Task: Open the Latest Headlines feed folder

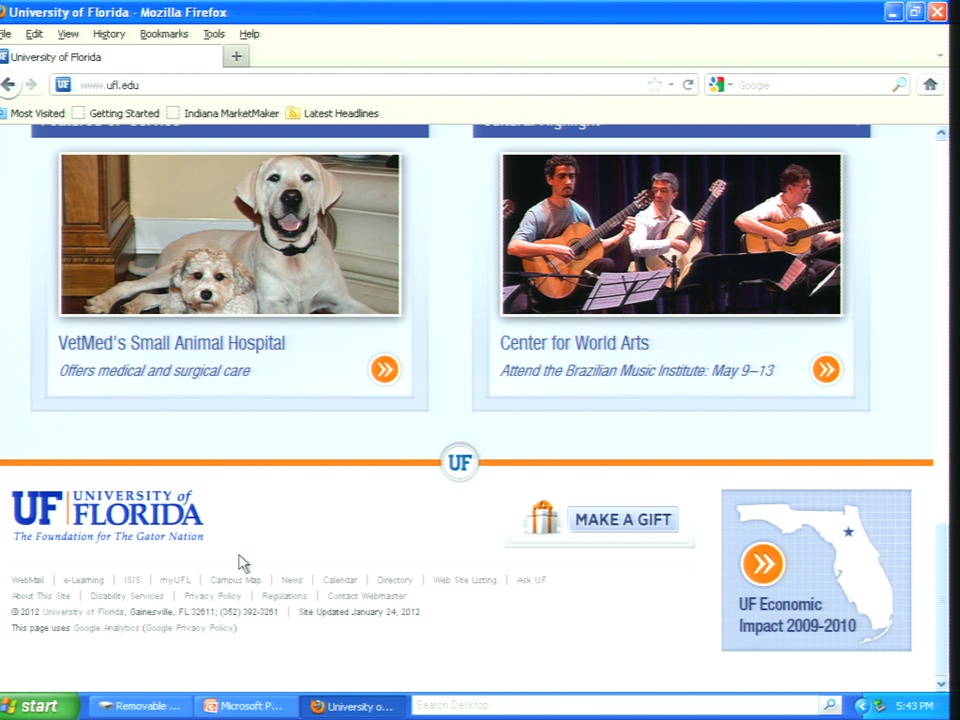Action: pyautogui.click(x=332, y=113)
